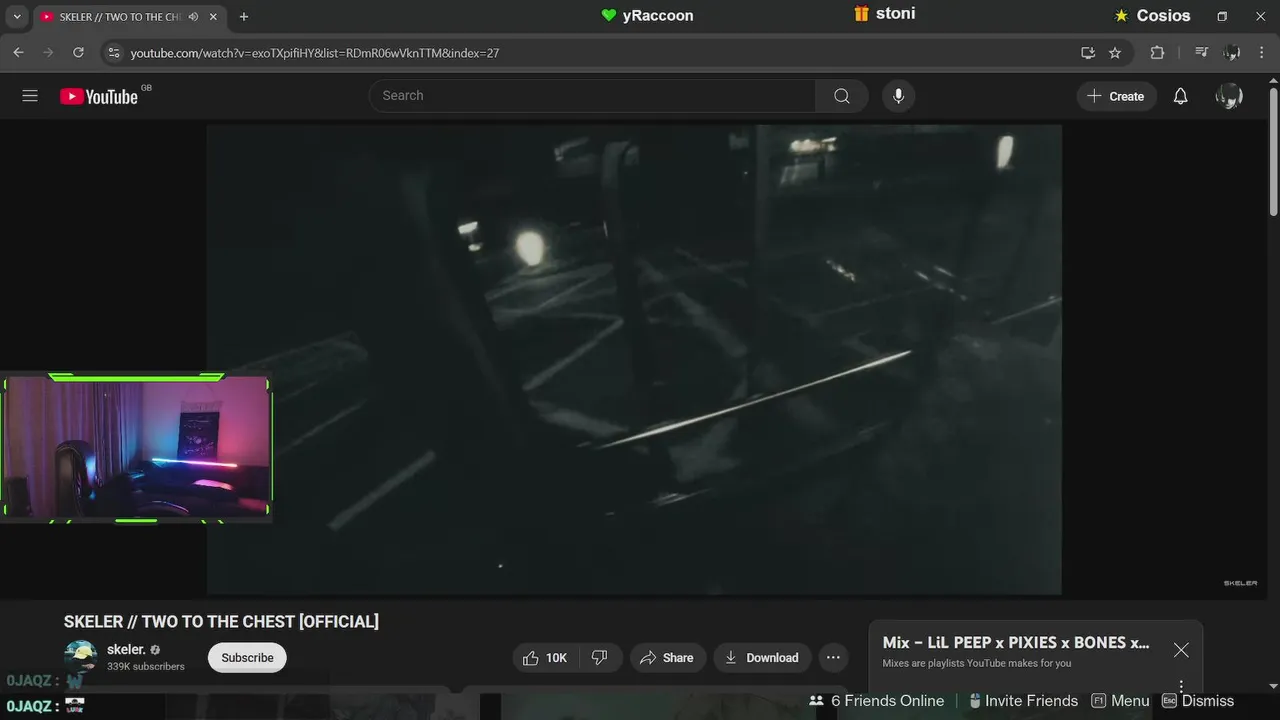Focus the YouTube search box

[x=592, y=96]
